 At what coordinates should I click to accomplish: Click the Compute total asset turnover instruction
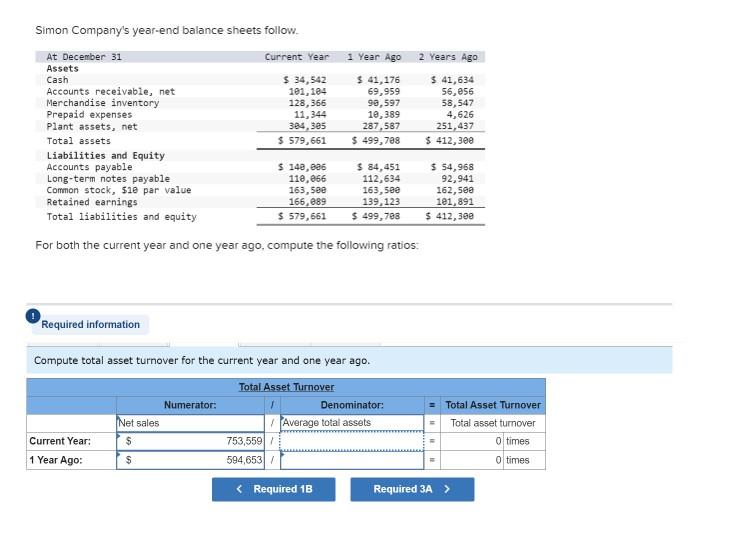pyautogui.click(x=202, y=361)
